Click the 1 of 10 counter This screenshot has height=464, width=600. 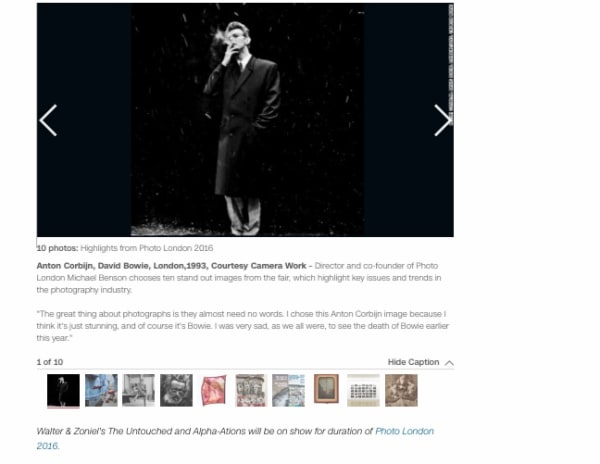pos(50,362)
